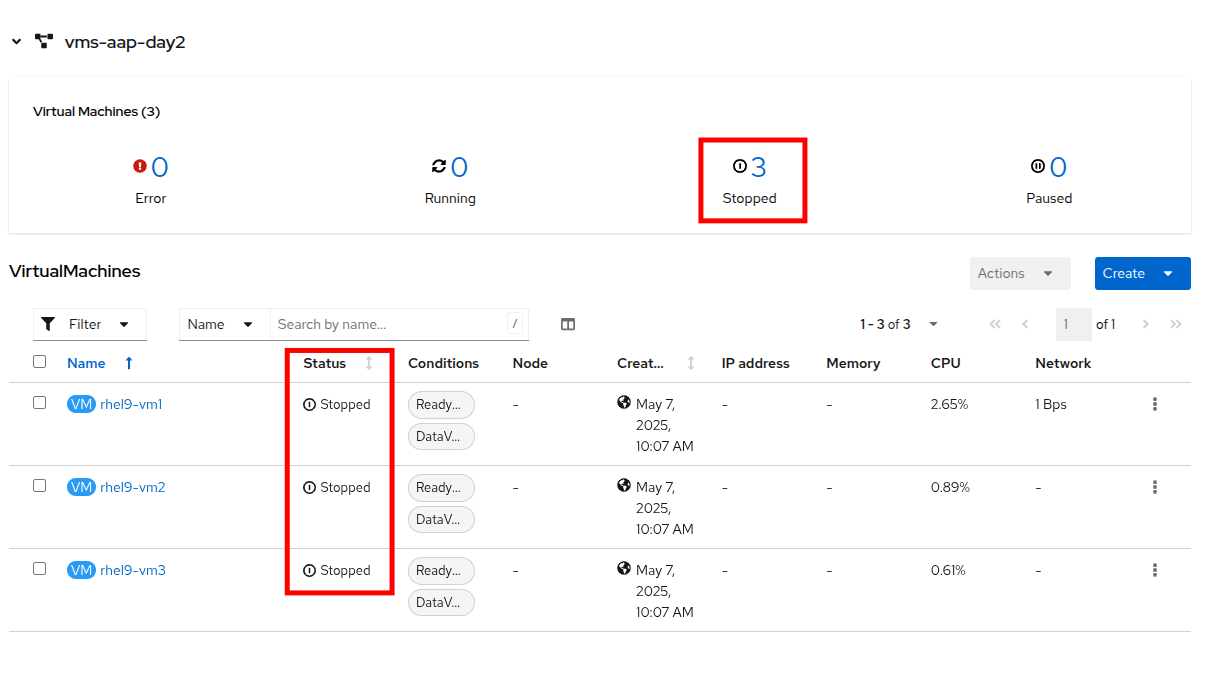Select the rhel9-vm1 row checkbox
The height and width of the screenshot is (697, 1213).
point(40,402)
